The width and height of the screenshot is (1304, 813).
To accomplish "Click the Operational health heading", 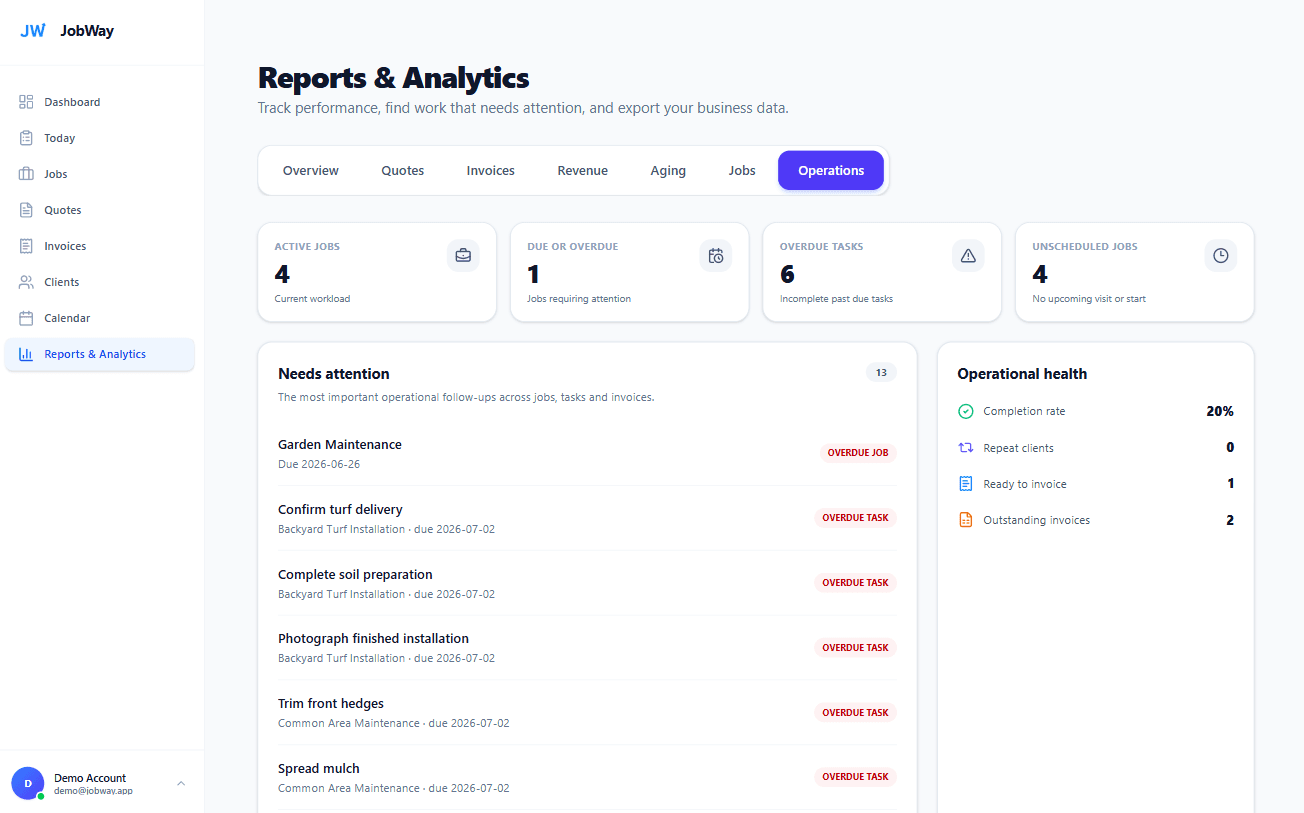I will tap(1022, 374).
